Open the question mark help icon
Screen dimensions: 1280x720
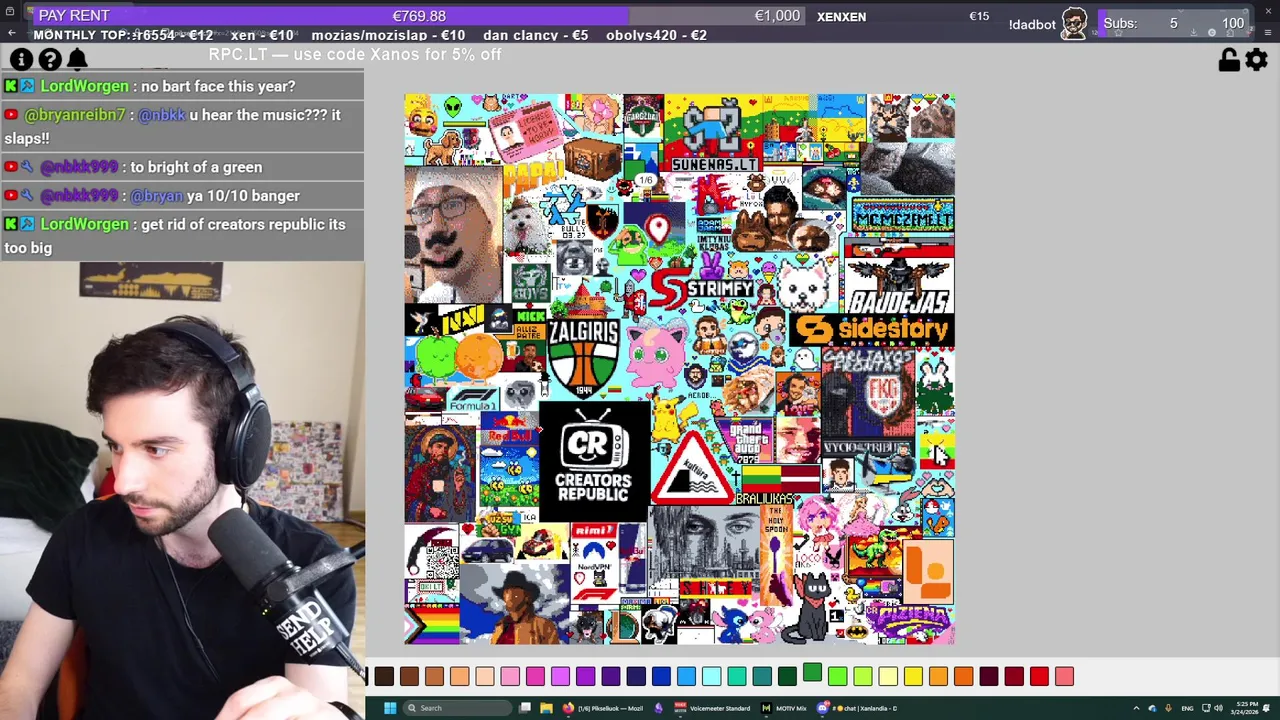[x=50, y=60]
